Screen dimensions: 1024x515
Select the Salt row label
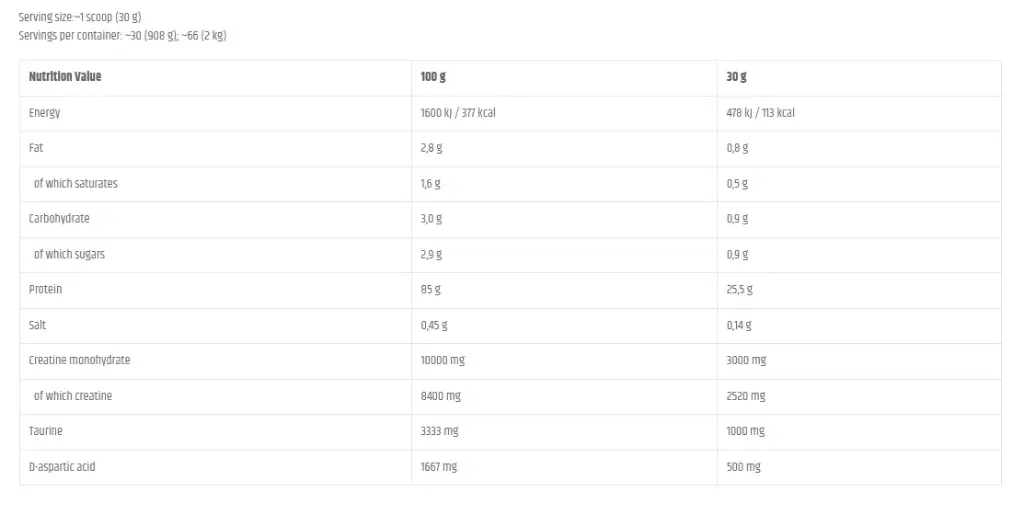click(38, 325)
